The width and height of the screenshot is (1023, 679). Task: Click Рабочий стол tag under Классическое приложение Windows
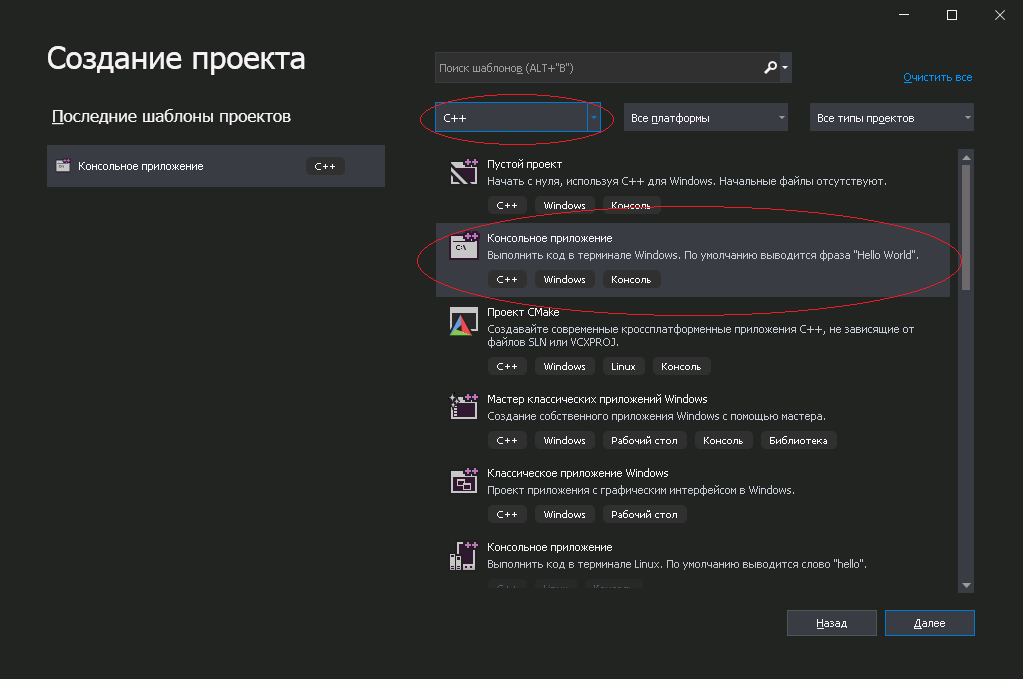(x=644, y=515)
